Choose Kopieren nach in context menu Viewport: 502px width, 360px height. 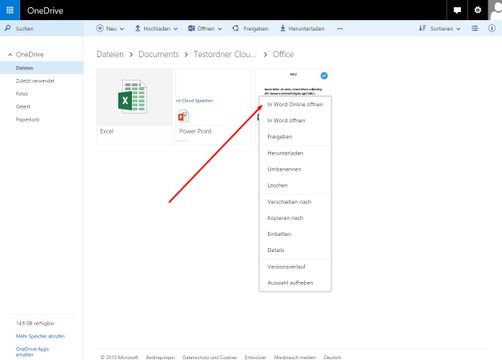pos(295,218)
